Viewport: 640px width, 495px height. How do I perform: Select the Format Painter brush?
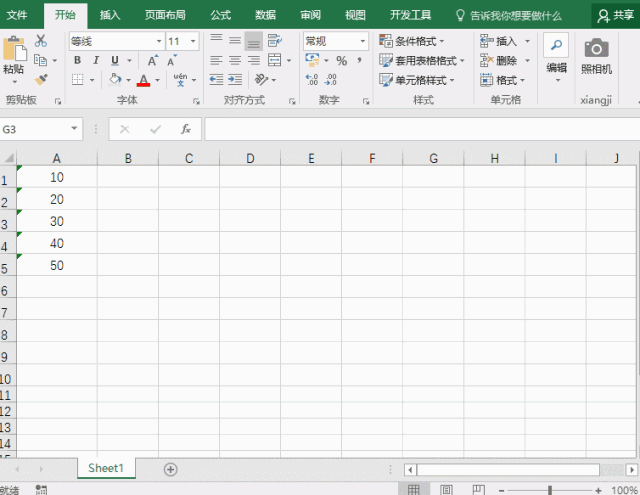coord(41,79)
